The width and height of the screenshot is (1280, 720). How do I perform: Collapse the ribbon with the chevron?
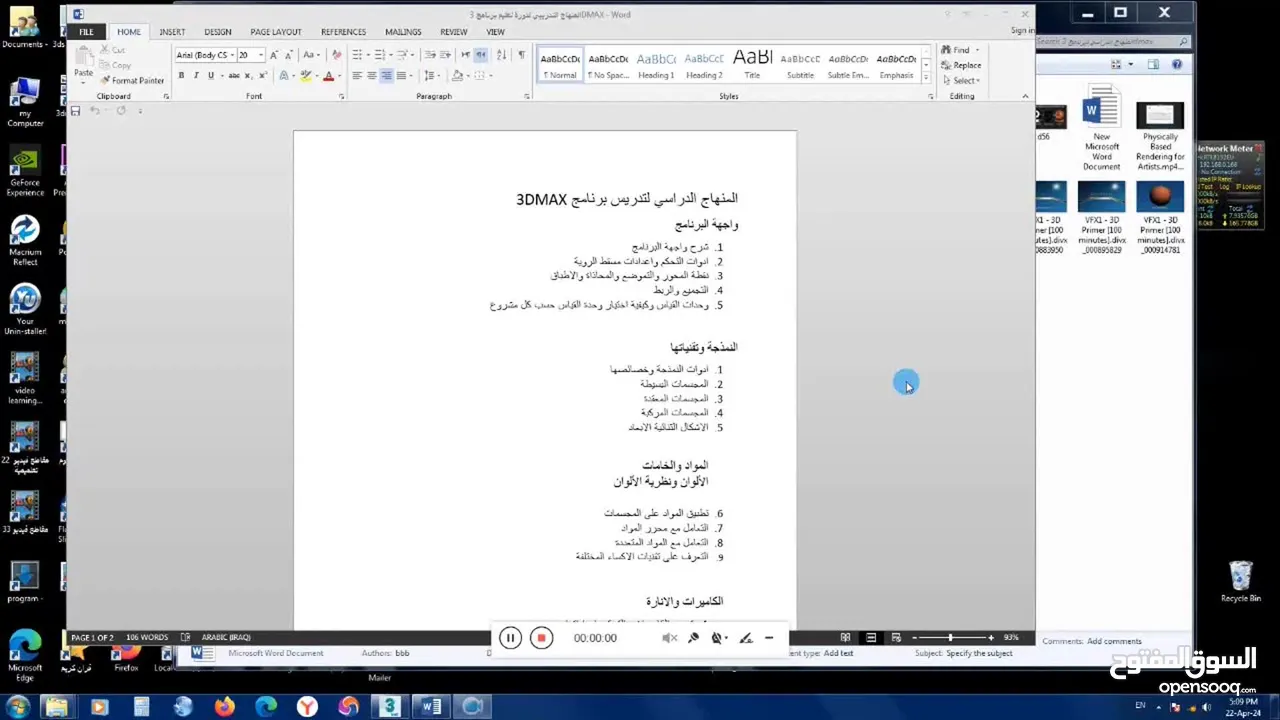click(x=1025, y=96)
